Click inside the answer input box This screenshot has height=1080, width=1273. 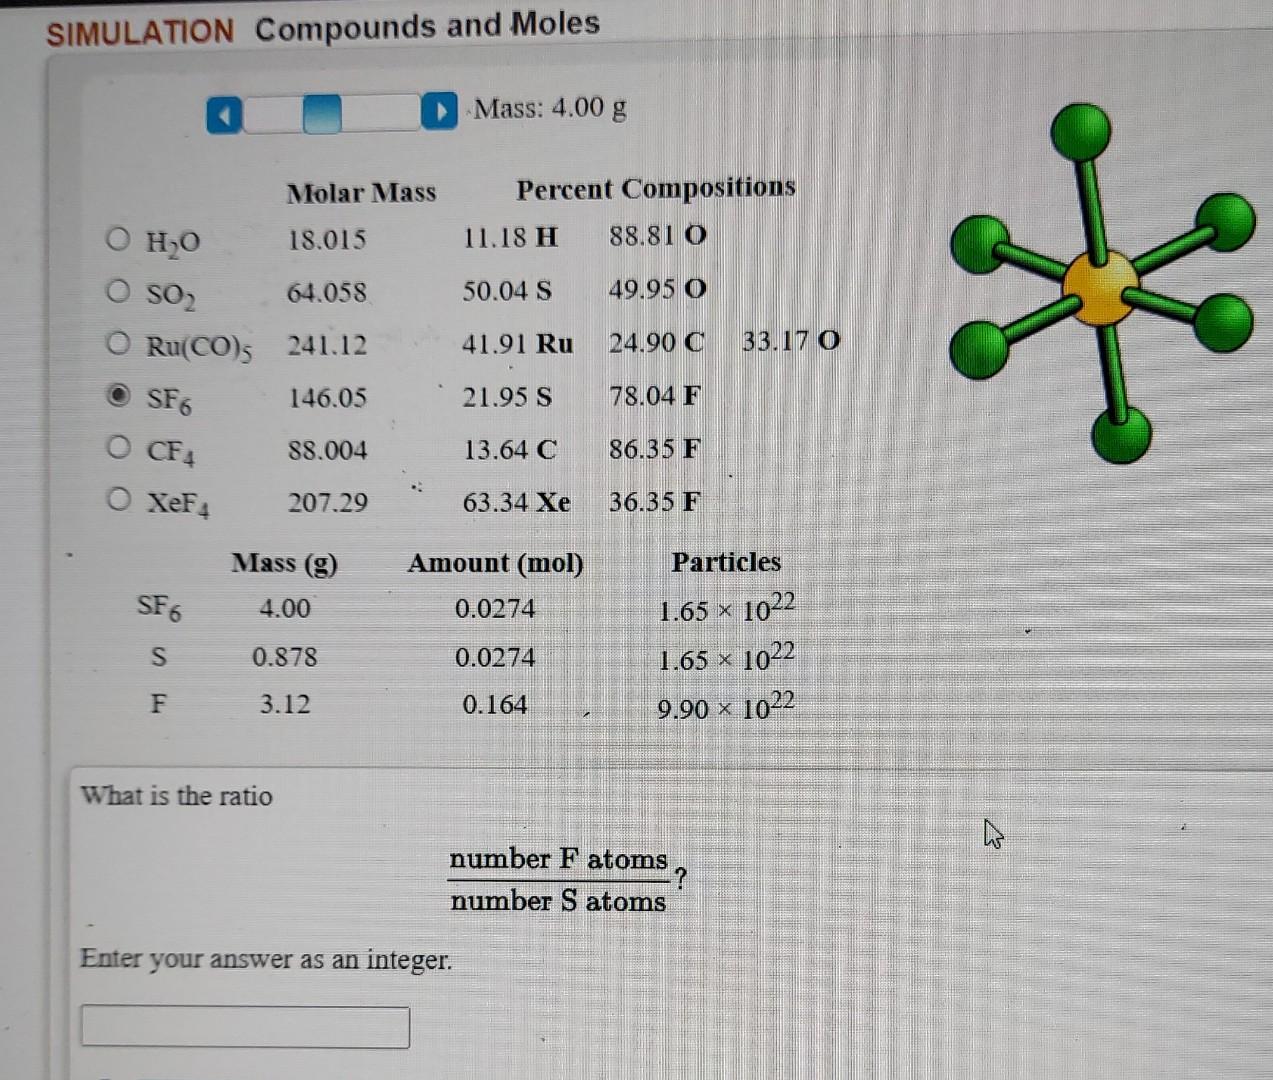coord(243,1026)
